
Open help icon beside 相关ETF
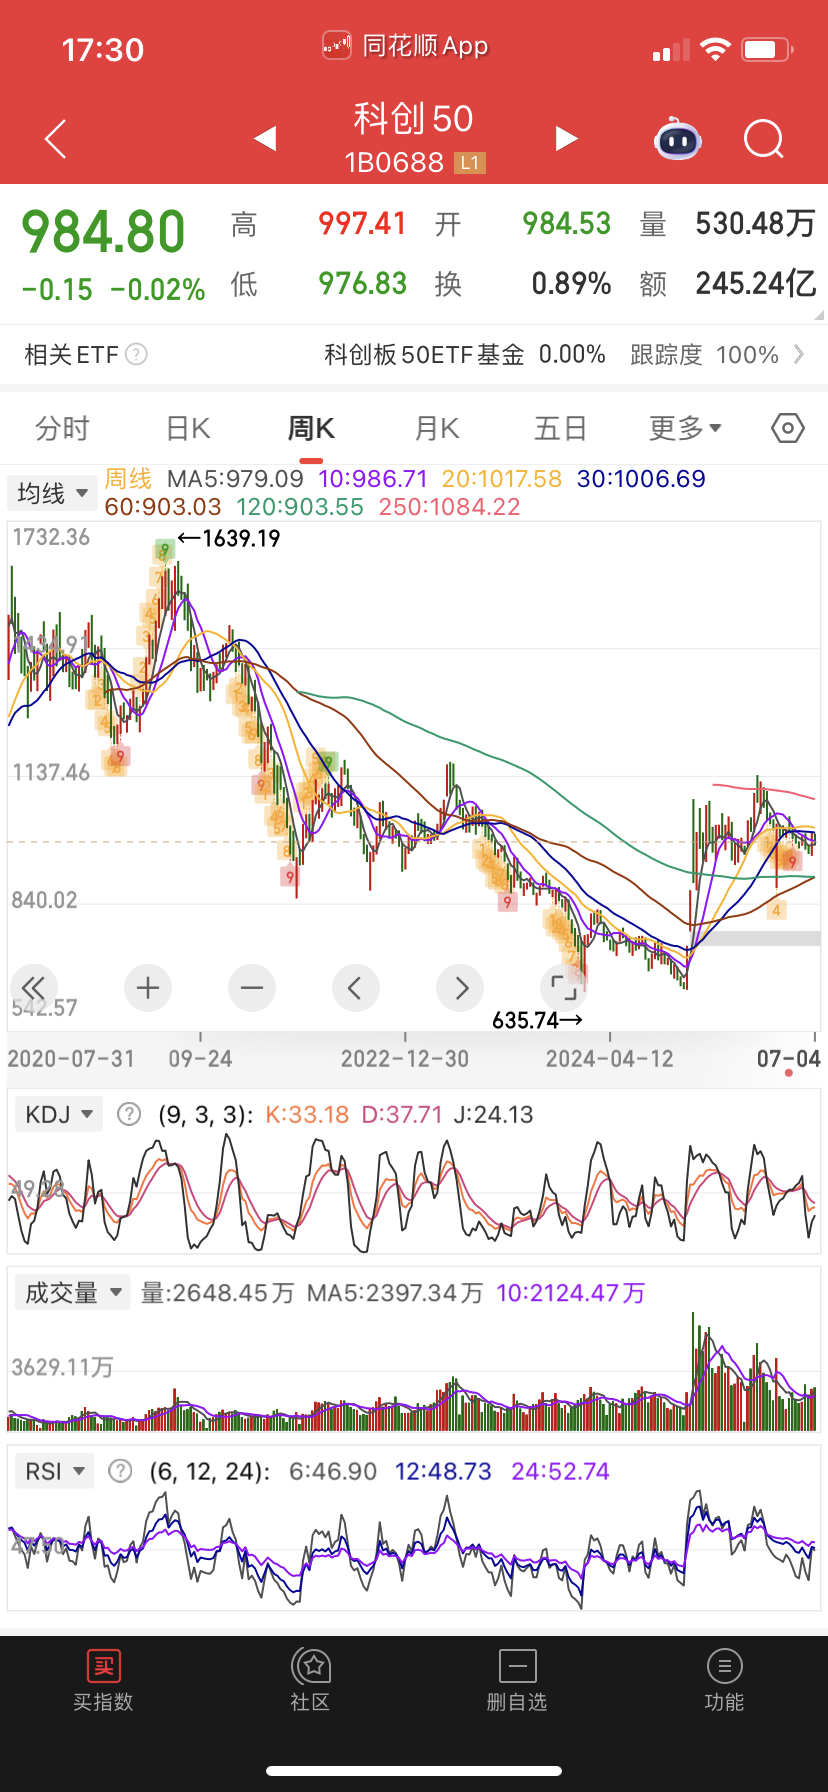(137, 354)
